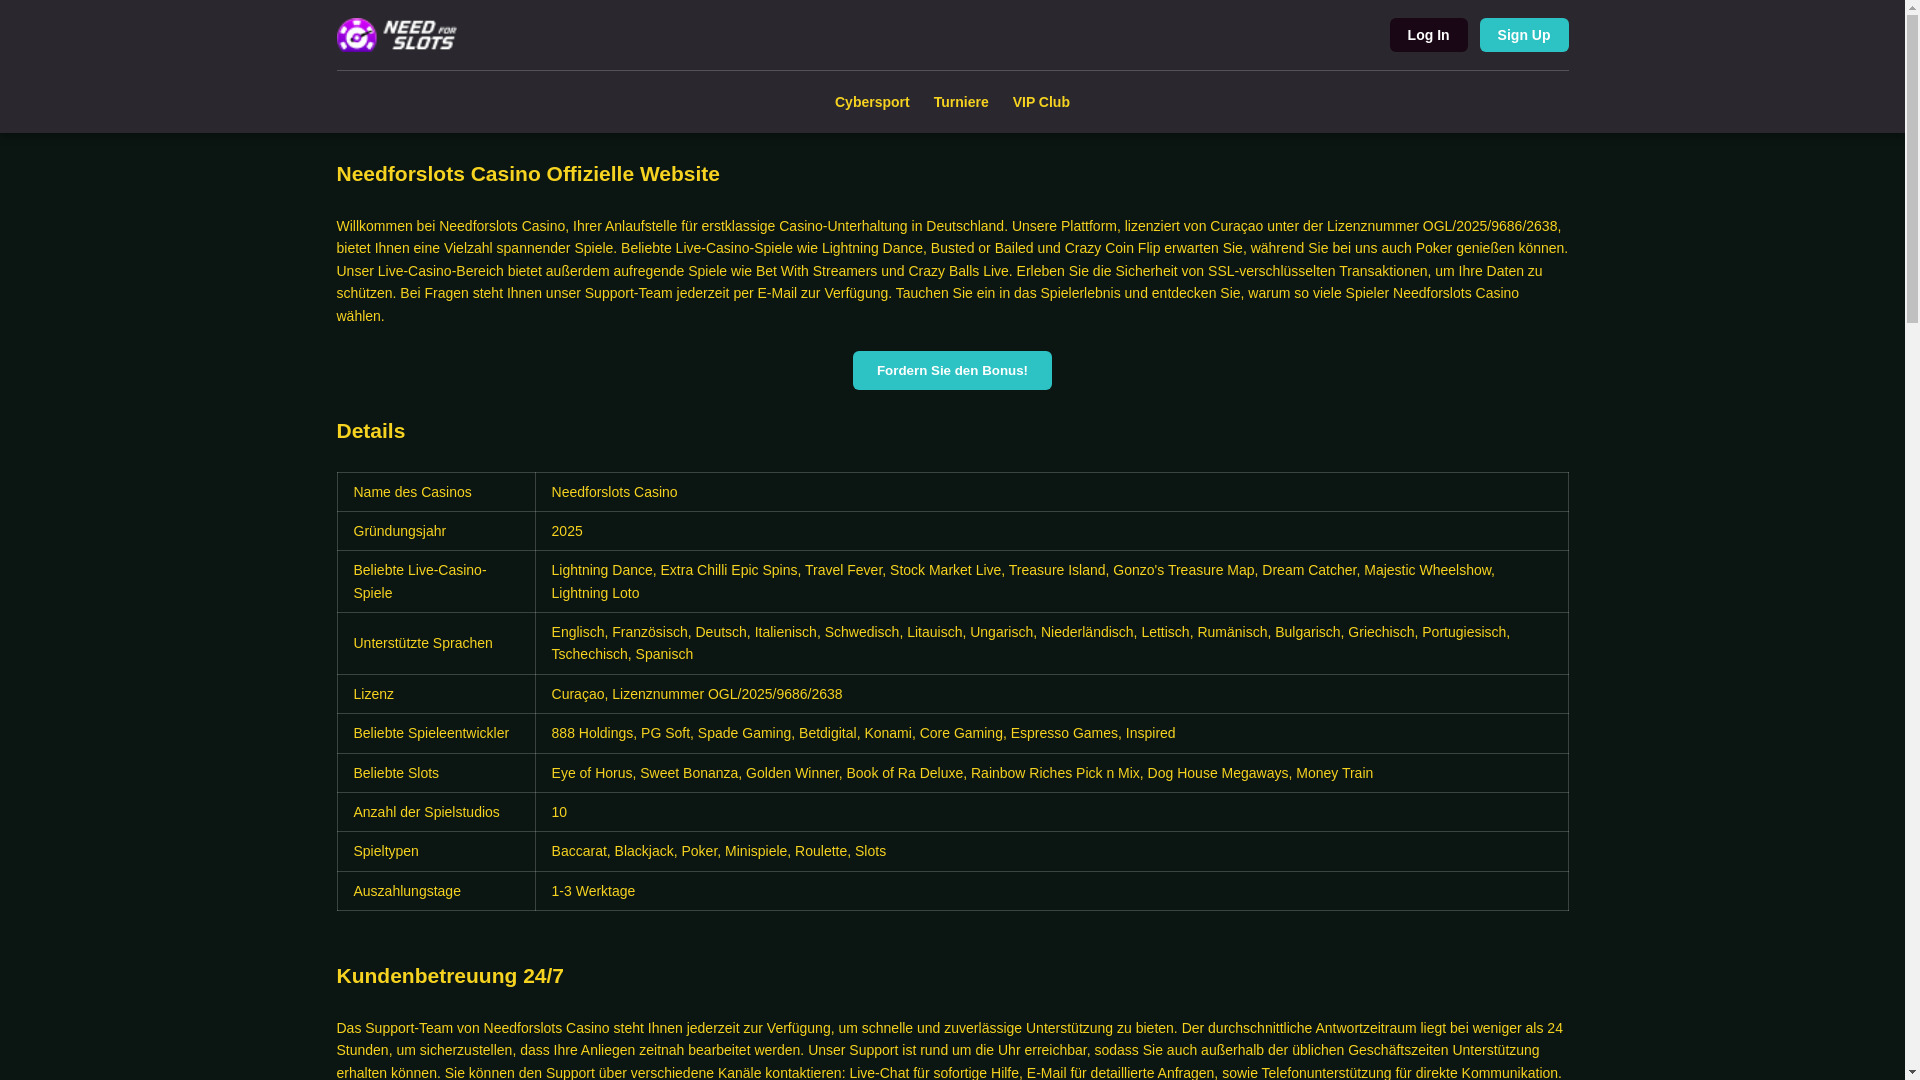Go to the Turniere page
The width and height of the screenshot is (1920, 1080).
961,102
